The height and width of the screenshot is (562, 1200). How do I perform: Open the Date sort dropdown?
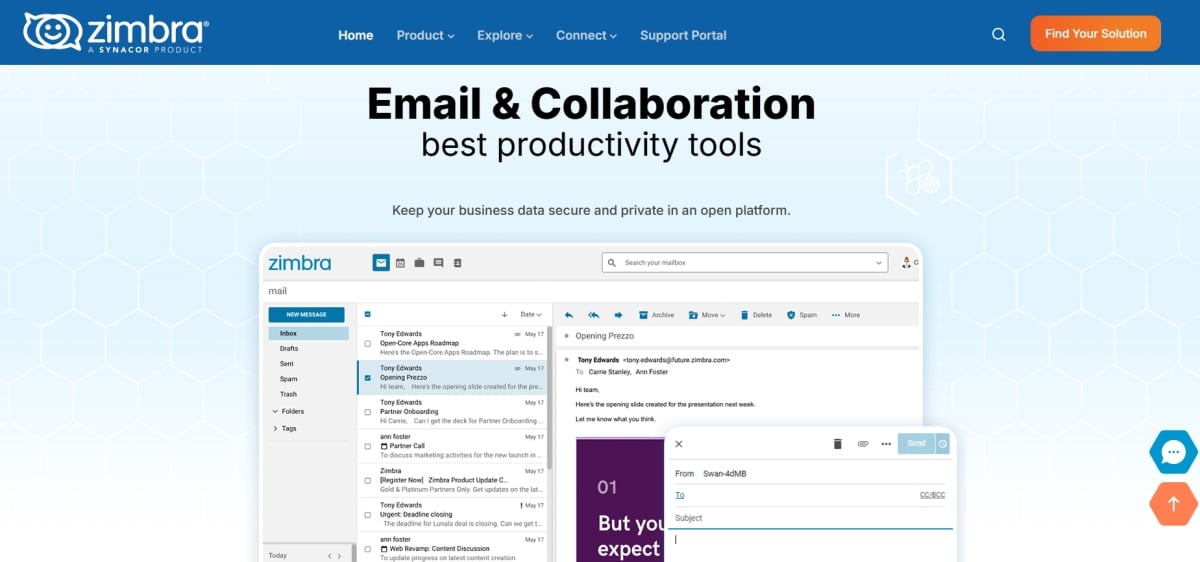coord(531,314)
